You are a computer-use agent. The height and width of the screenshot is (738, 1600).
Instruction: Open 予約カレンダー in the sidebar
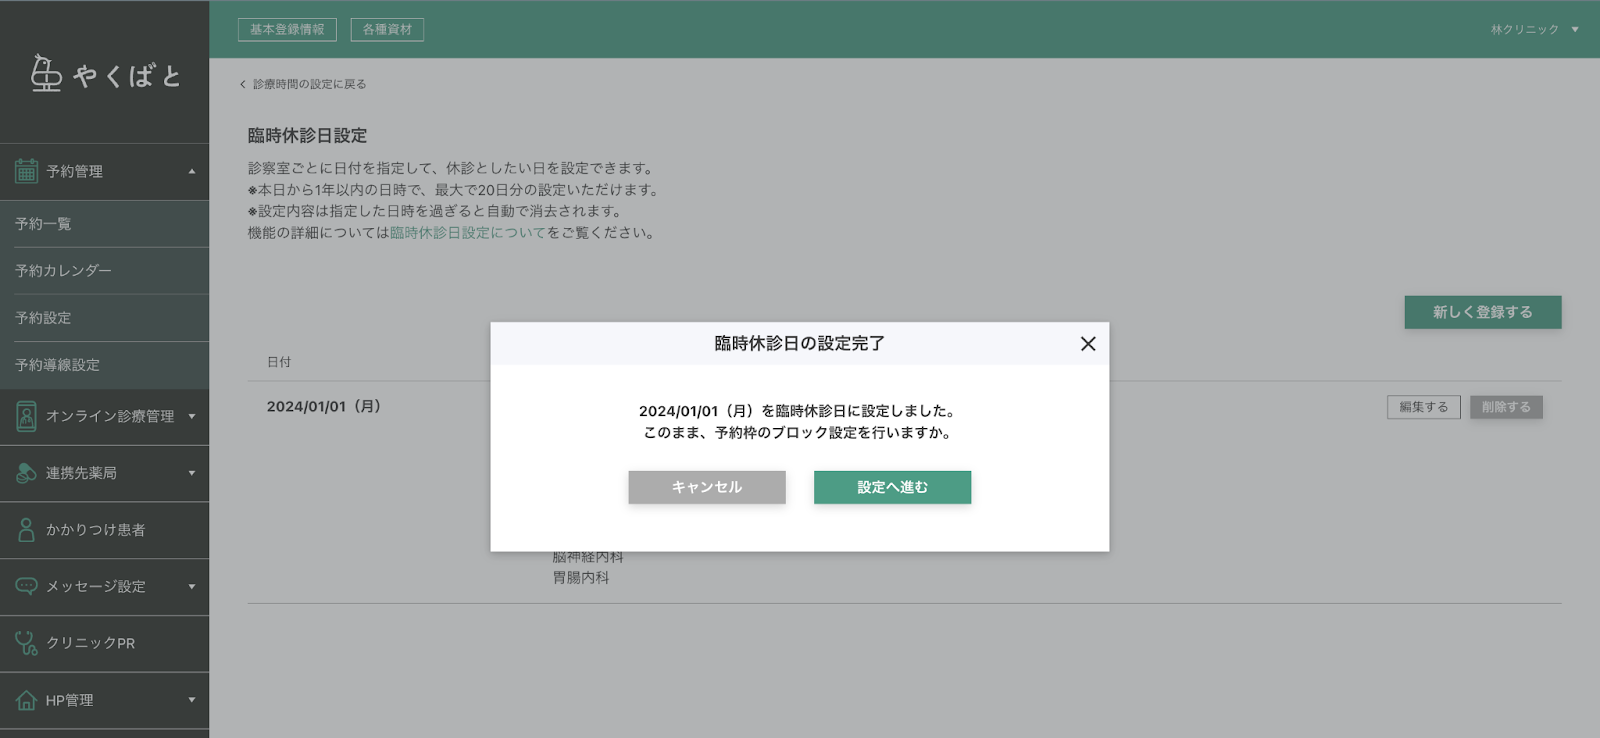pyautogui.click(x=105, y=271)
